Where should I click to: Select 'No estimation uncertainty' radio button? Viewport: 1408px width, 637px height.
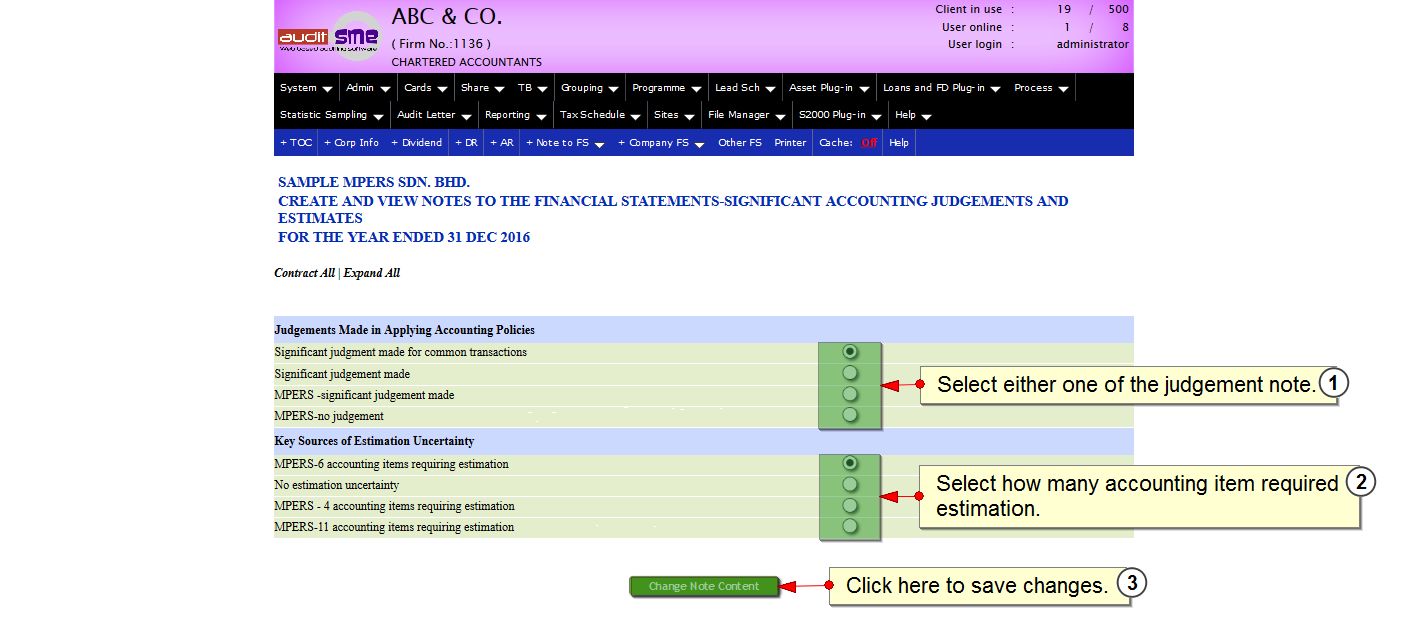click(x=850, y=484)
